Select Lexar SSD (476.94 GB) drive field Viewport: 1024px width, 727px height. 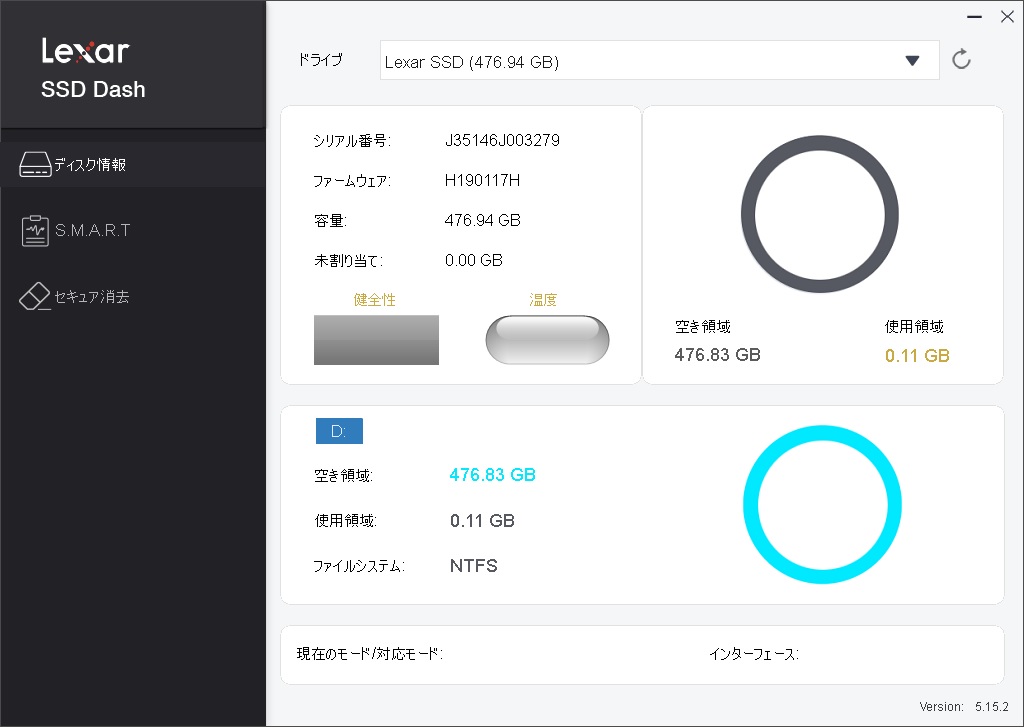point(640,61)
